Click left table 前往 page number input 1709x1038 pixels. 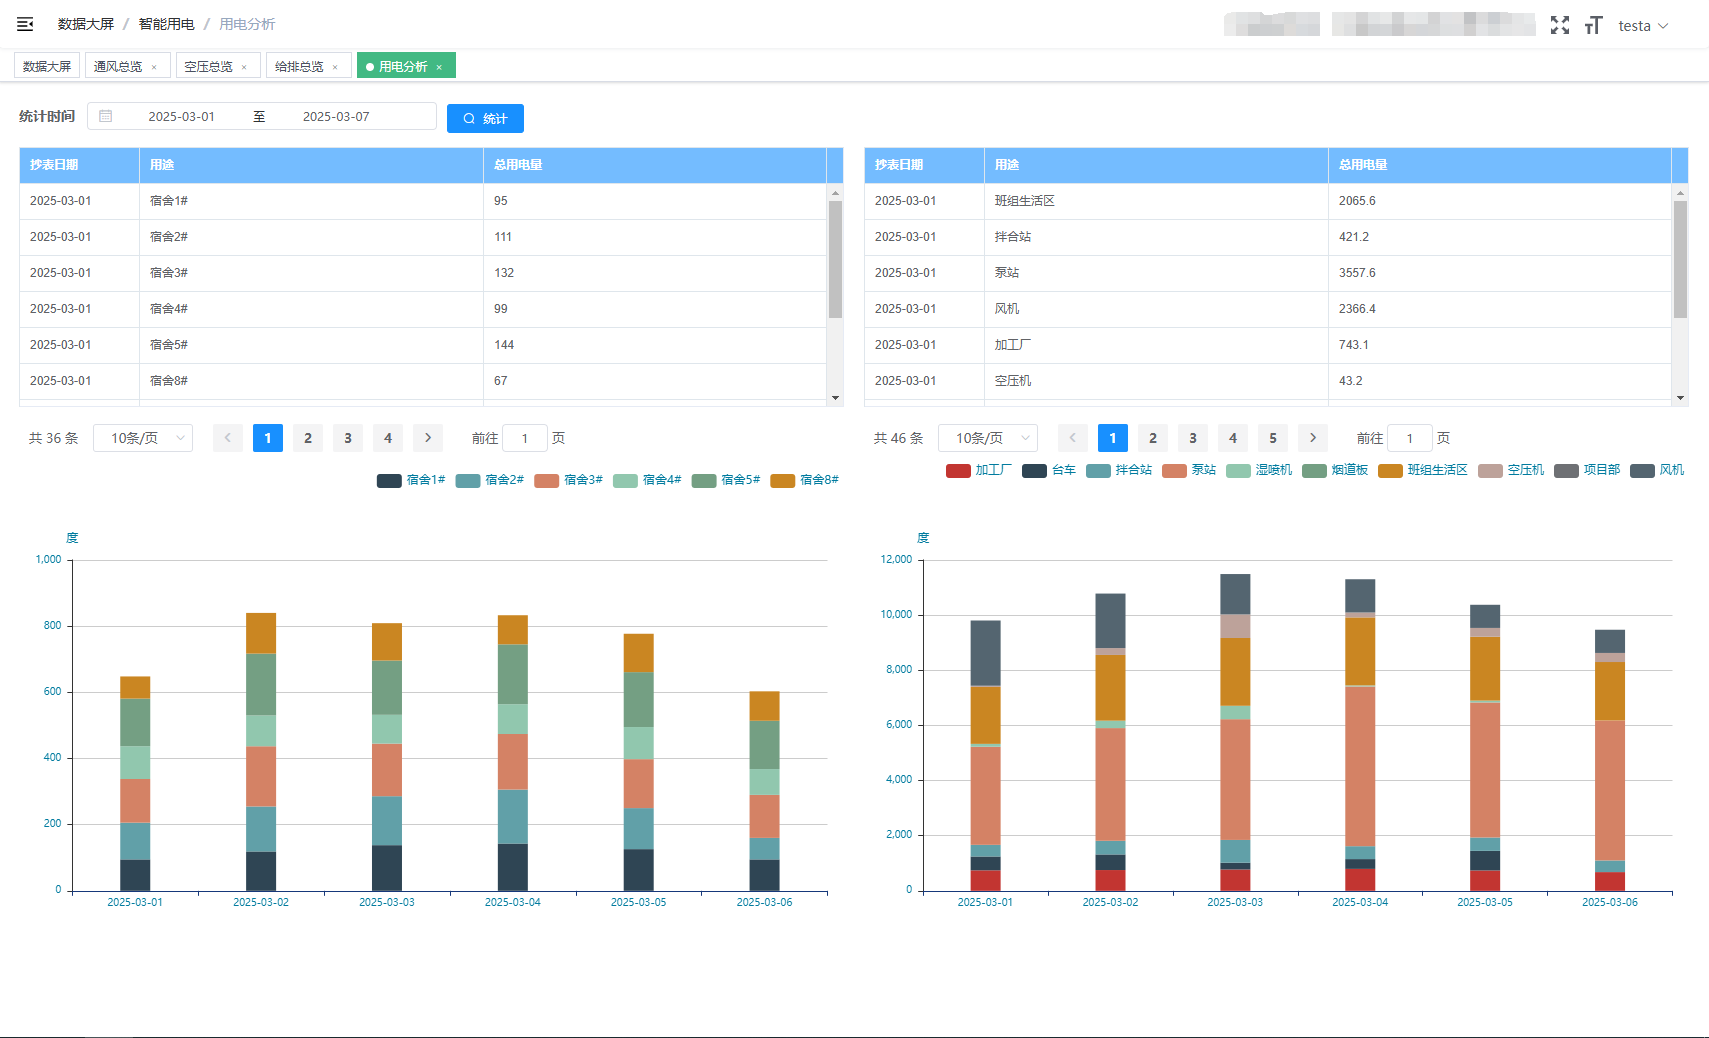[x=525, y=438]
